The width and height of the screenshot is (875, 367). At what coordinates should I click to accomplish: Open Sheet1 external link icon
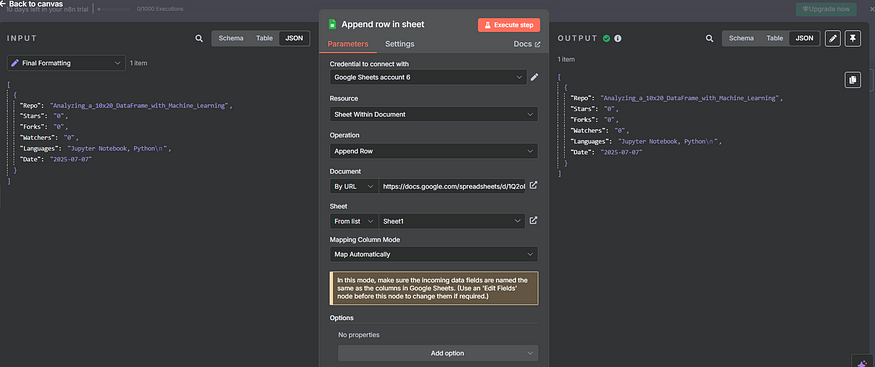533,221
